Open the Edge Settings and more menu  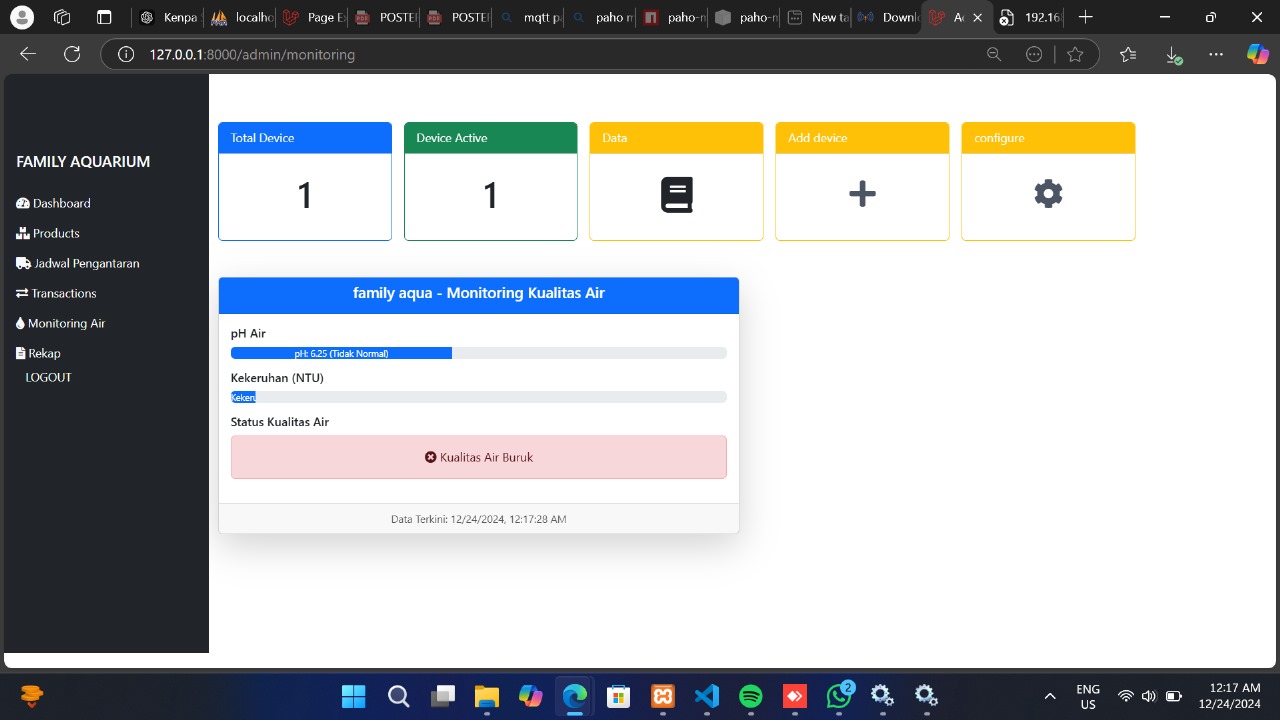point(1215,55)
